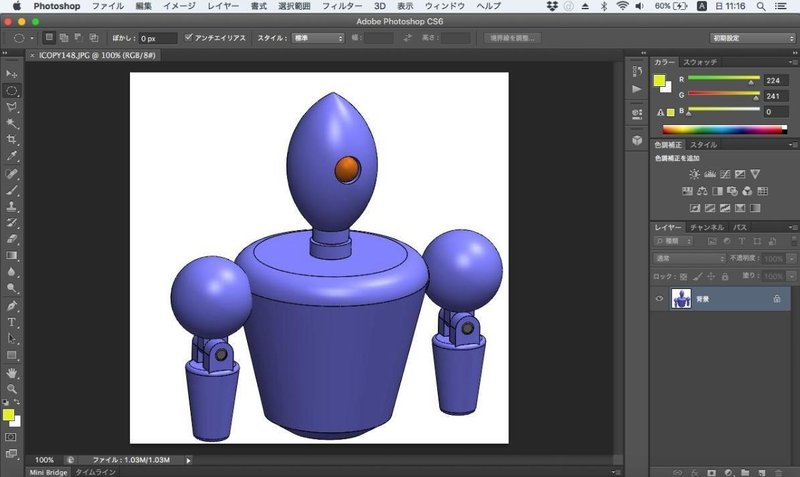Select the Rectangle shape tool
This screenshot has height=477, width=800.
12,355
